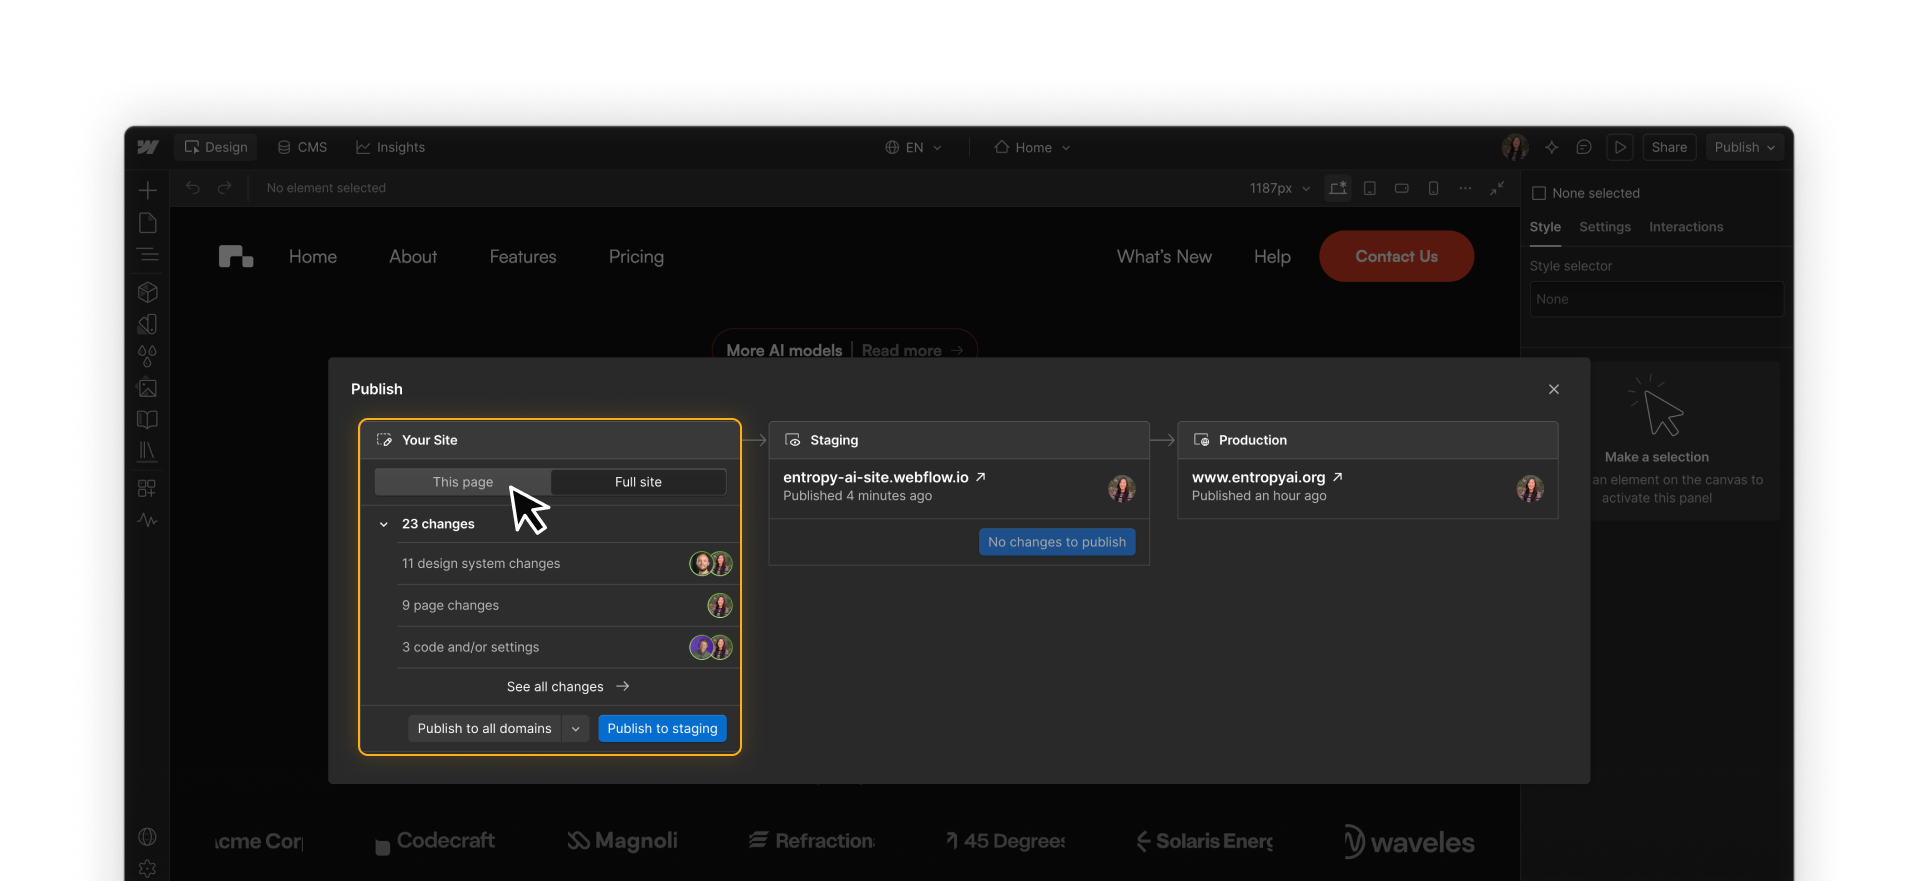Switch to the Design mode tab
Viewport: 1920px width, 881px height.
point(216,147)
